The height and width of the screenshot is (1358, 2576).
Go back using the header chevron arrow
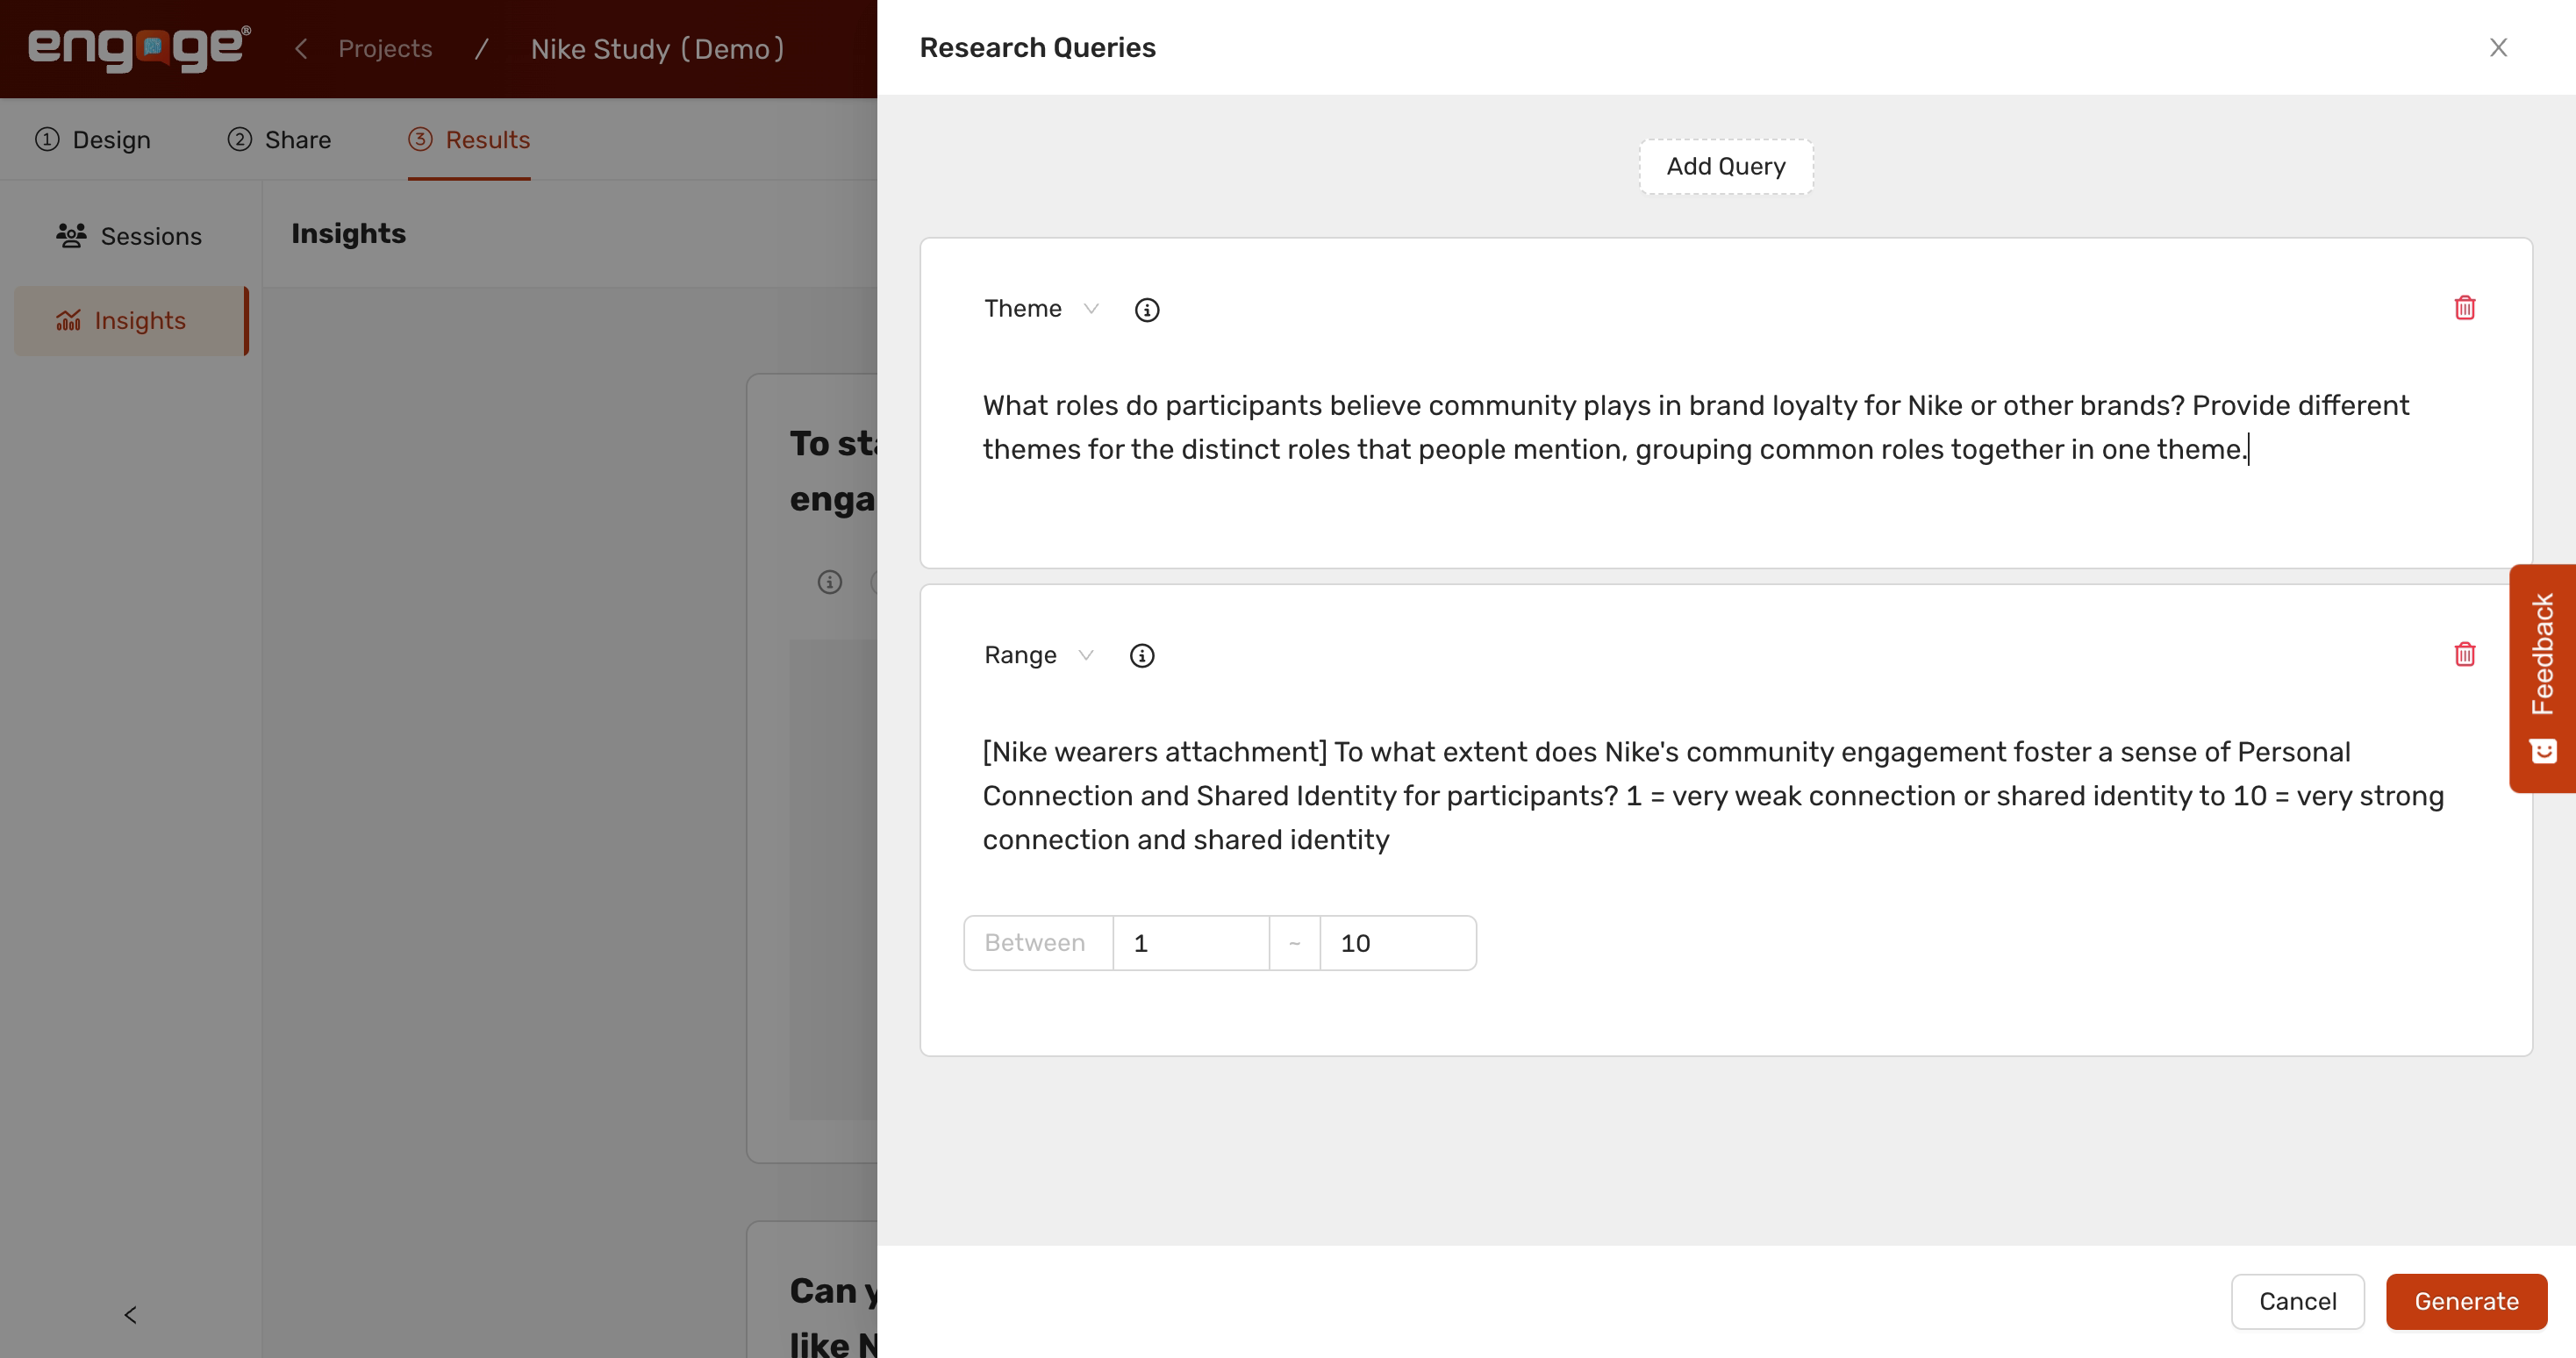tap(300, 48)
